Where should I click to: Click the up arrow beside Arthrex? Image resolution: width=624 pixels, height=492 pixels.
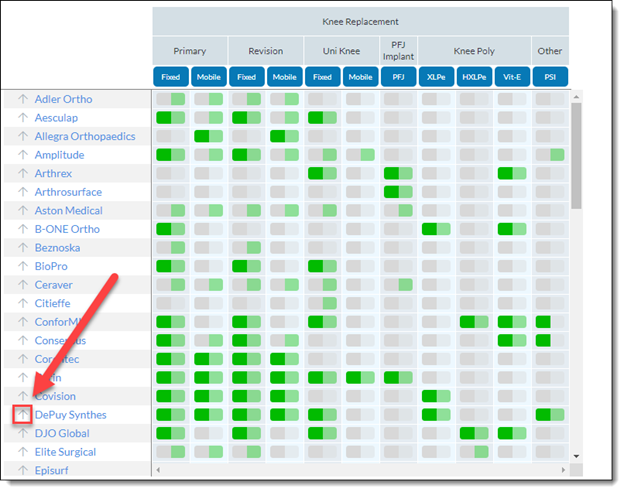(x=23, y=174)
